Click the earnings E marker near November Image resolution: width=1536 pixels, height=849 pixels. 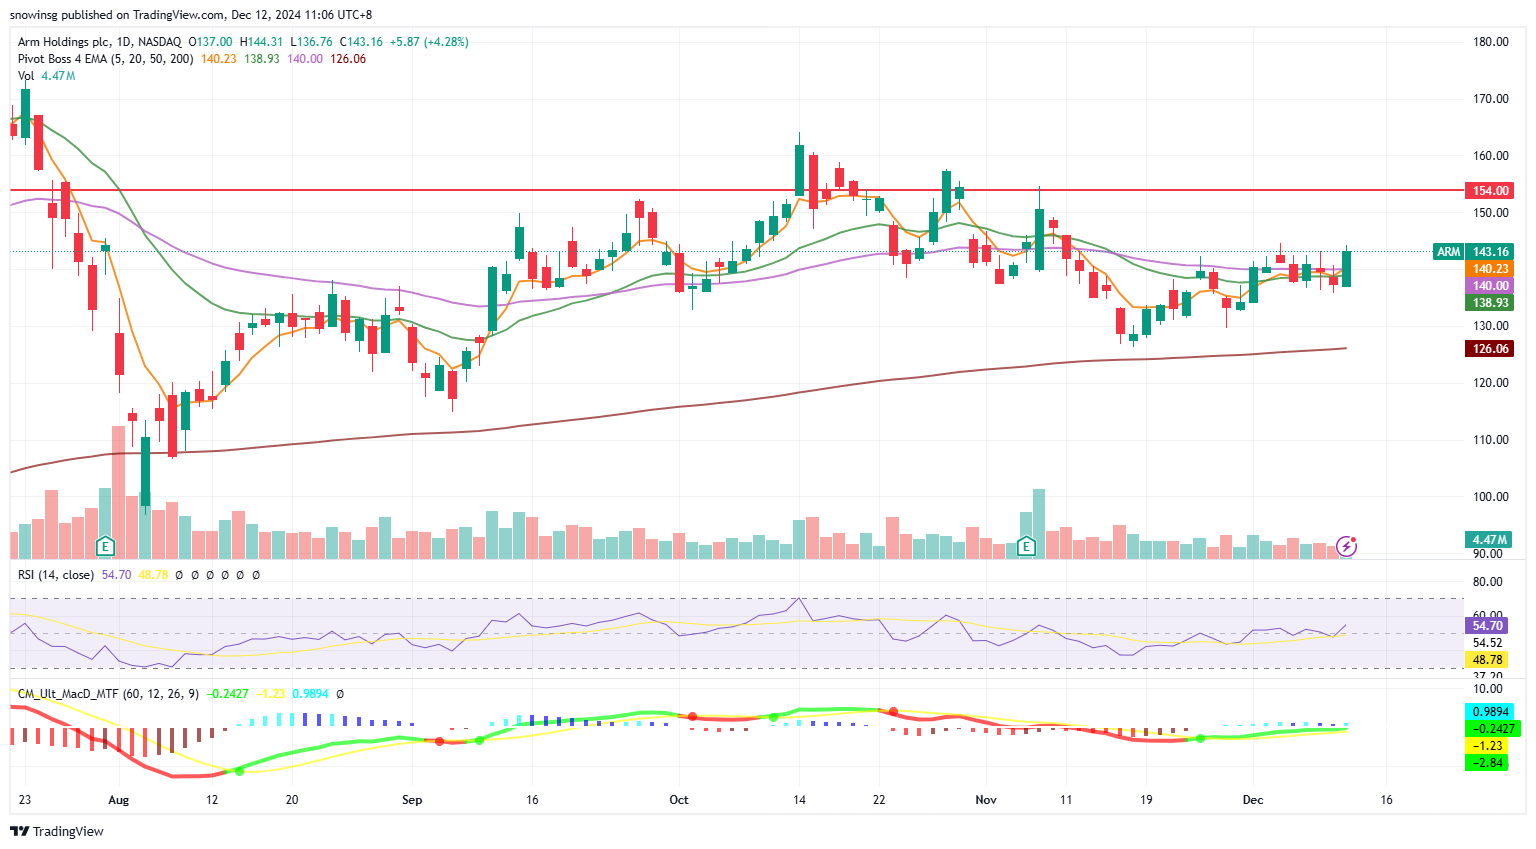1026,546
